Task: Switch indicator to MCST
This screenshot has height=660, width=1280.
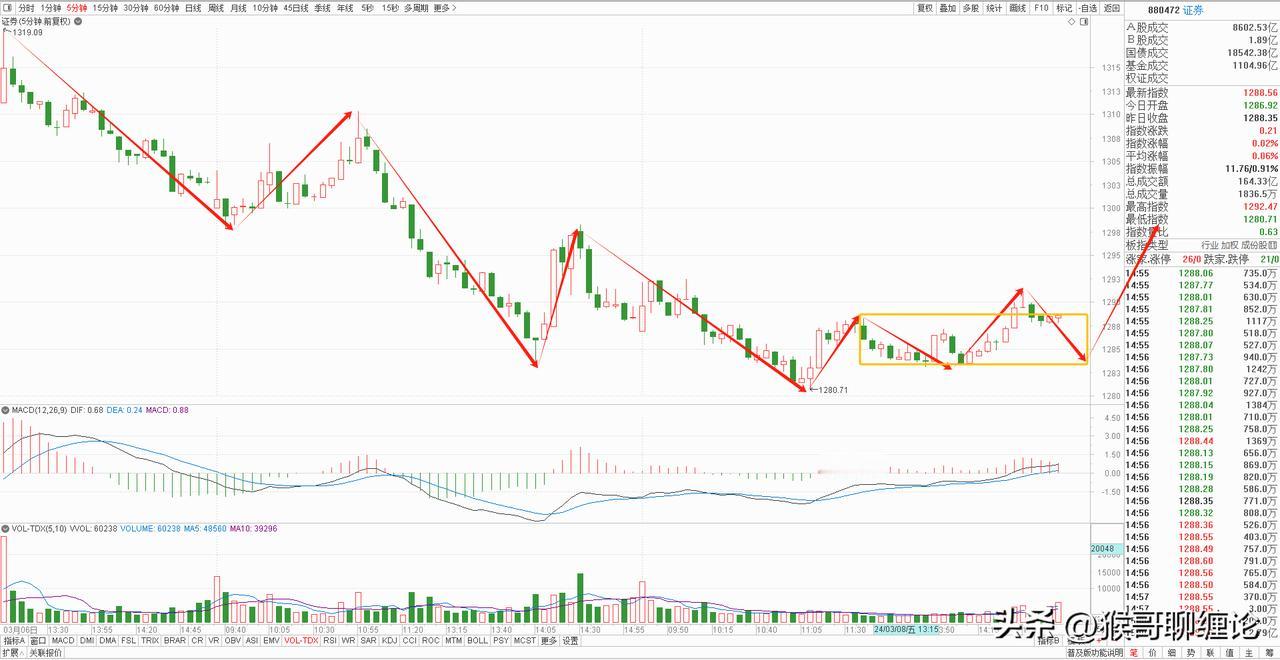Action: [525, 640]
